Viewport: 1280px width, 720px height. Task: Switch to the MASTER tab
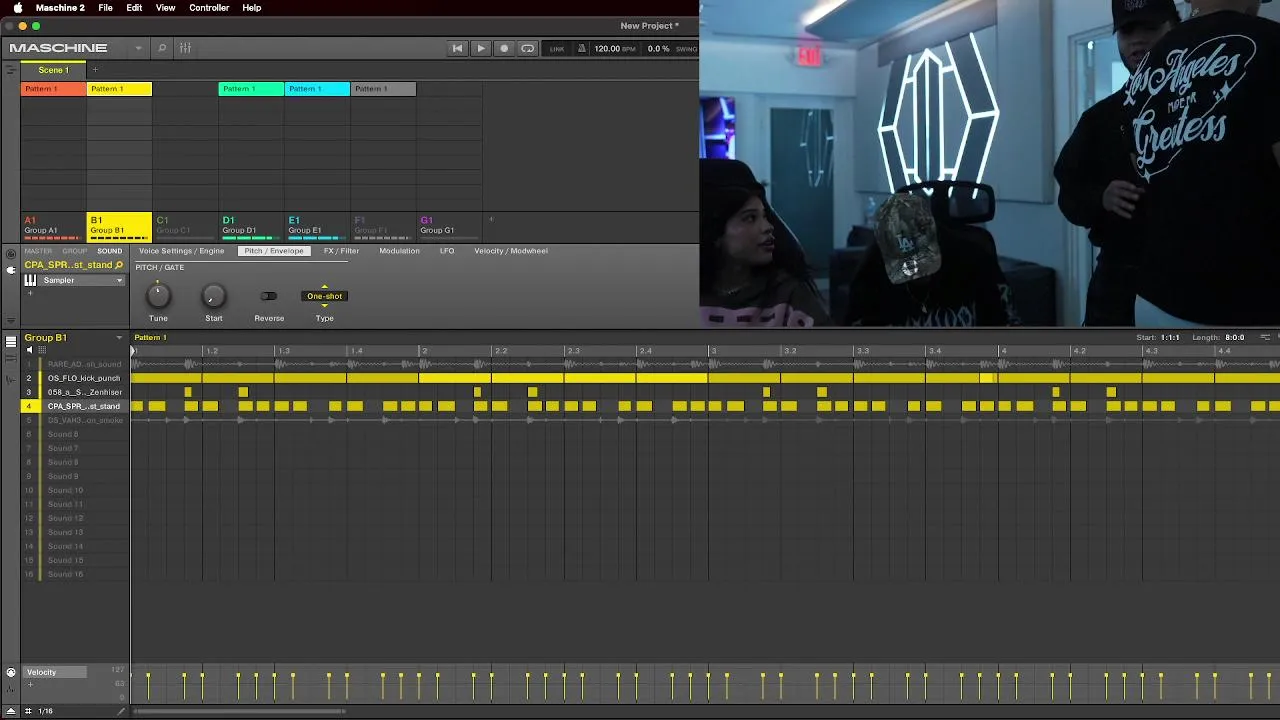38,251
